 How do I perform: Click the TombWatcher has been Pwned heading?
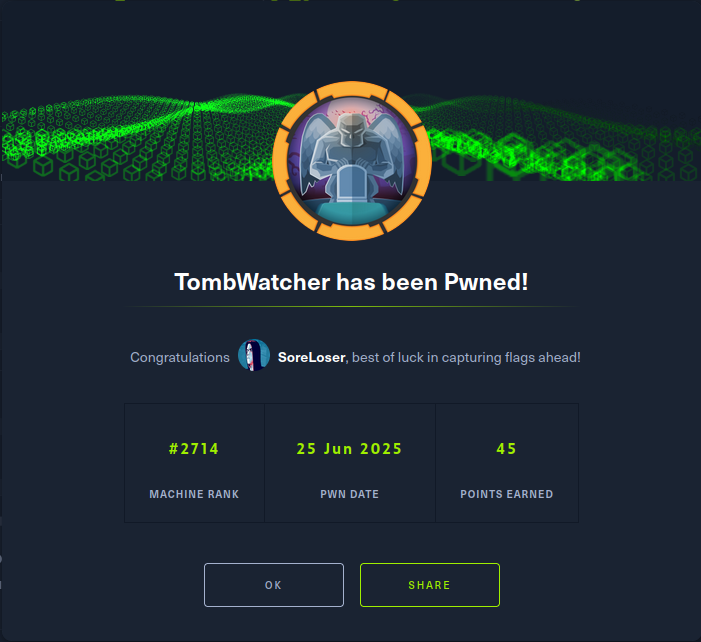click(x=351, y=282)
